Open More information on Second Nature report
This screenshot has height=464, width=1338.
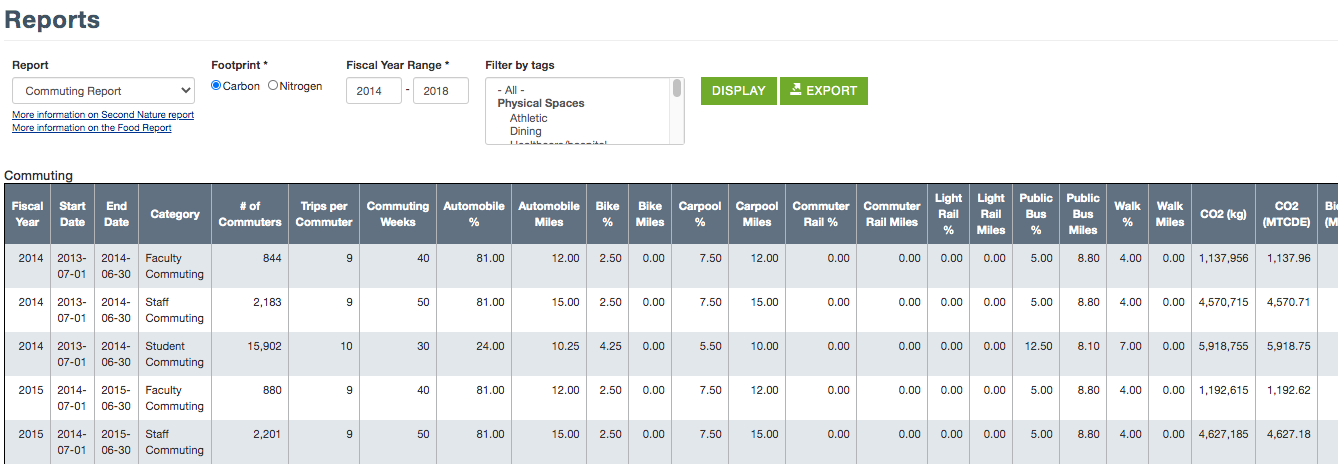click(x=103, y=115)
